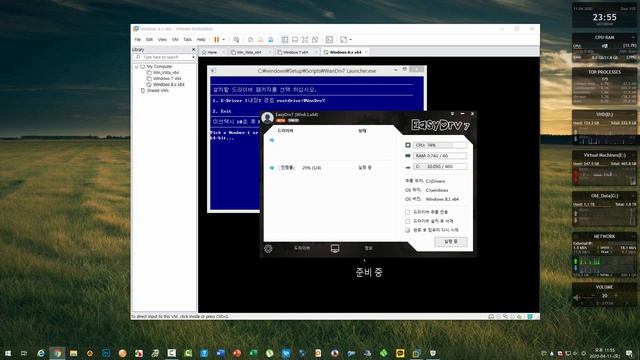The height and width of the screenshot is (360, 640).
Task: Collapse the My Computer tree node
Action: (137, 67)
